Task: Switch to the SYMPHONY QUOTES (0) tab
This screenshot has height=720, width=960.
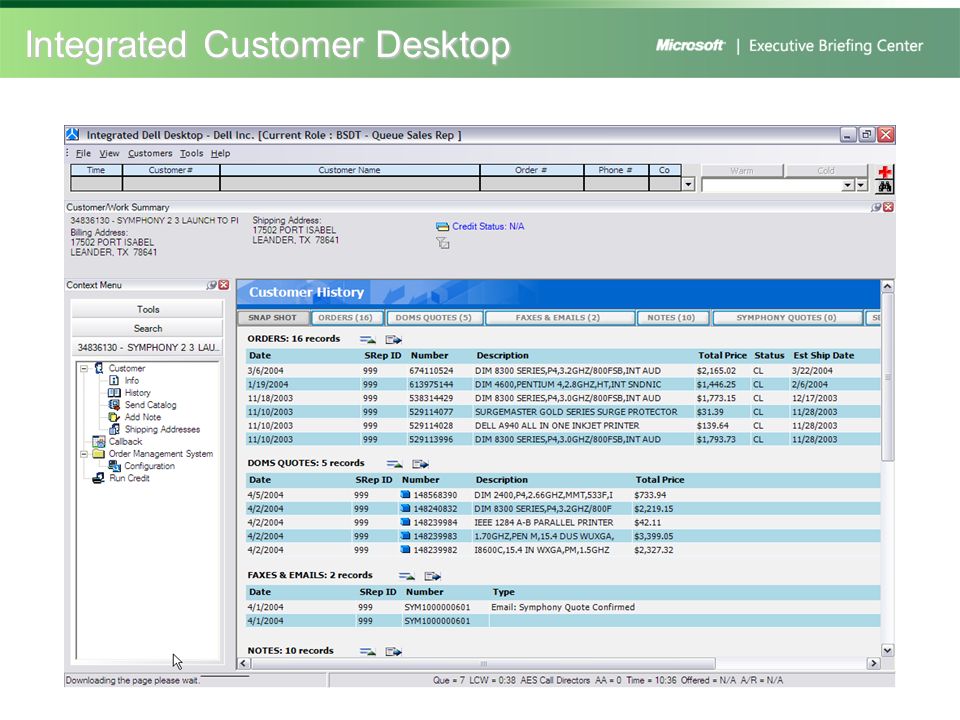Action: point(787,318)
